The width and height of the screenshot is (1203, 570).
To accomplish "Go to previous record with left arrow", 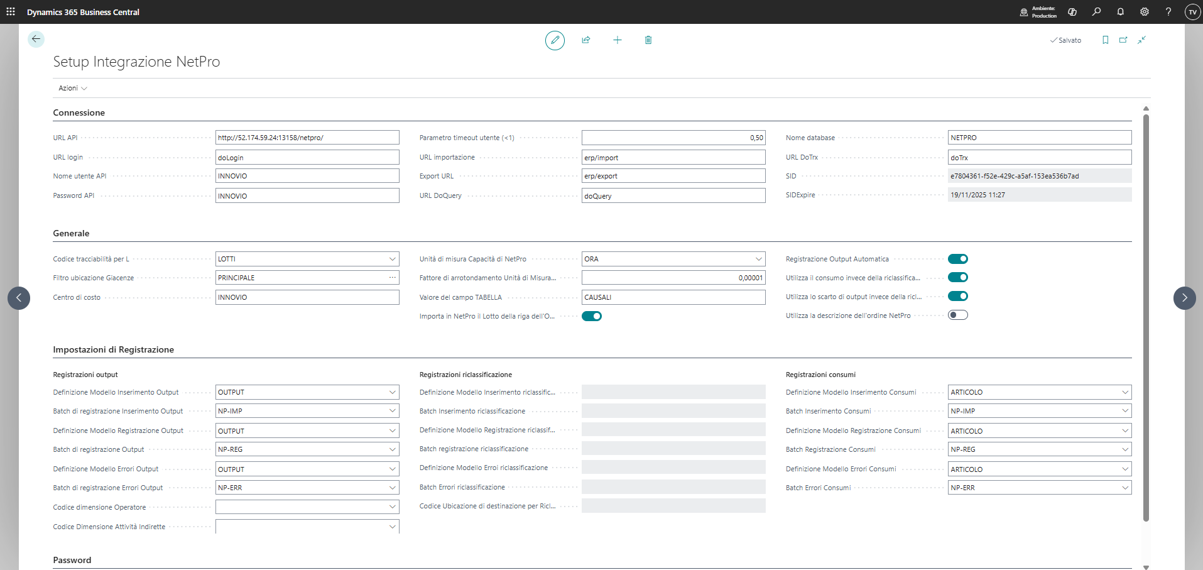I will [x=19, y=298].
